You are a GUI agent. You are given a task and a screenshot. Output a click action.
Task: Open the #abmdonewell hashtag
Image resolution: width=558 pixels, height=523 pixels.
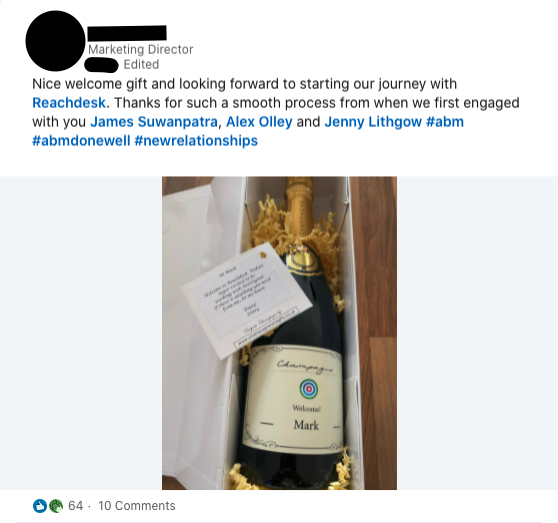pyautogui.click(x=81, y=141)
